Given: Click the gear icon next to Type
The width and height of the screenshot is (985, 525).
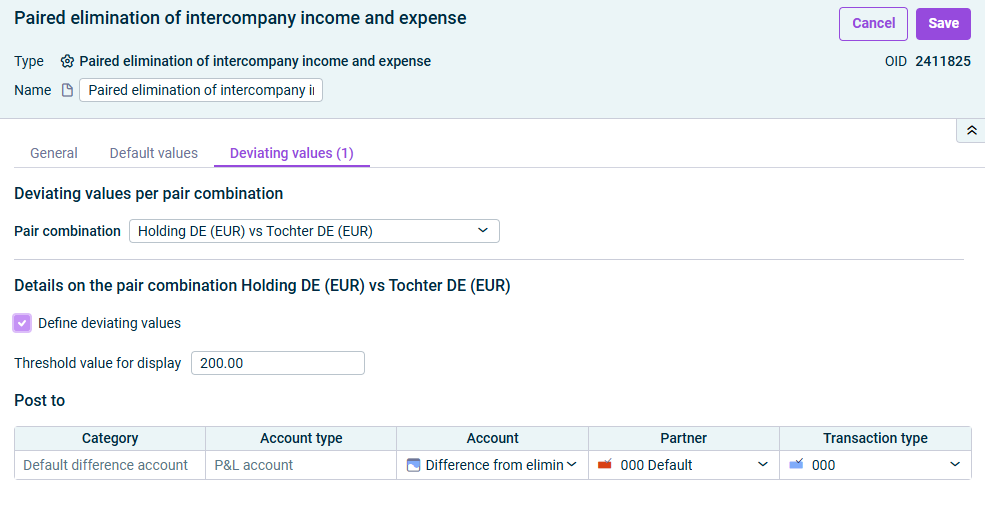Looking at the screenshot, I should click(x=67, y=62).
